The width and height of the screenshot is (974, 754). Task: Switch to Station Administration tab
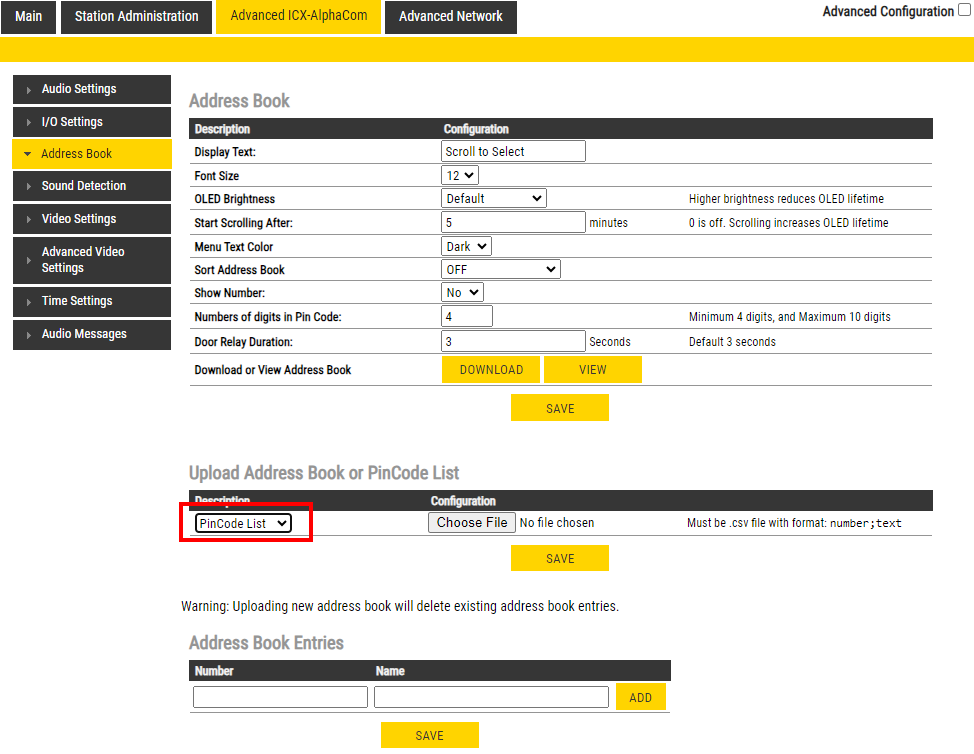pos(136,17)
